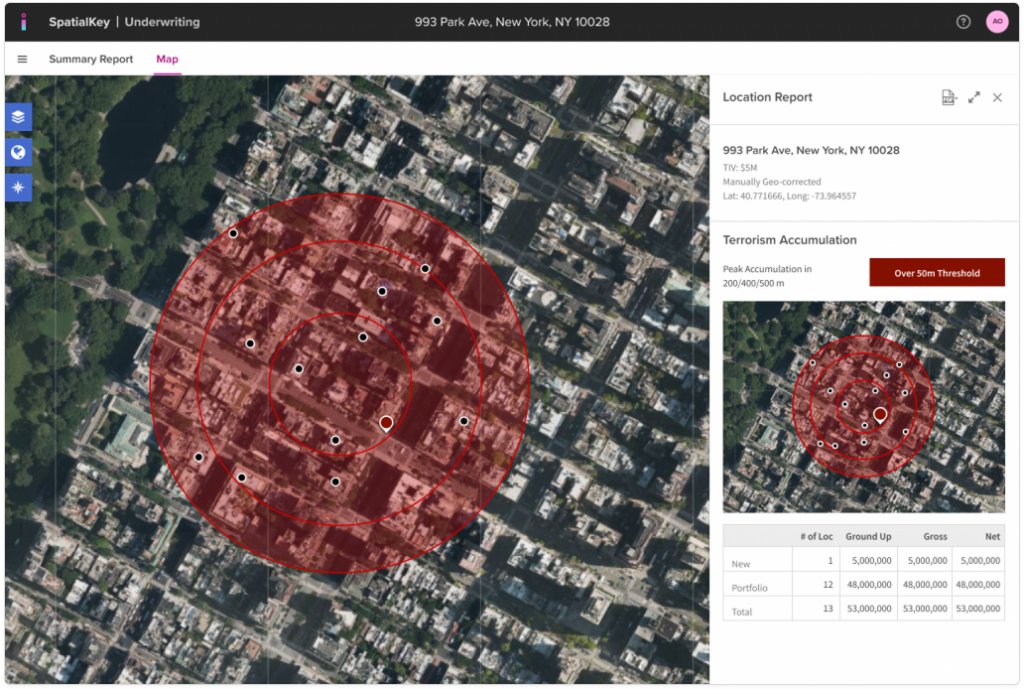Open the help menu via question mark icon
Viewport: 1024px width, 691px height.
click(961, 21)
